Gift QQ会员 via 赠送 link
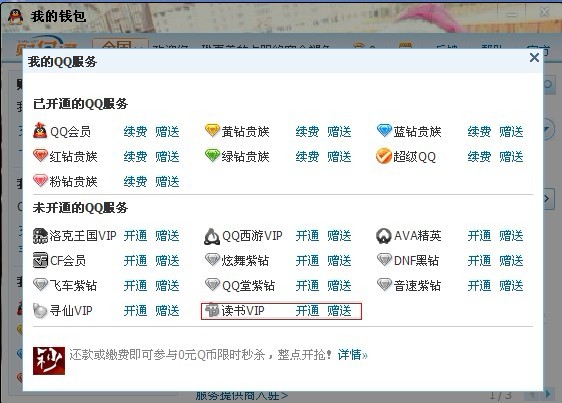 [x=167, y=132]
